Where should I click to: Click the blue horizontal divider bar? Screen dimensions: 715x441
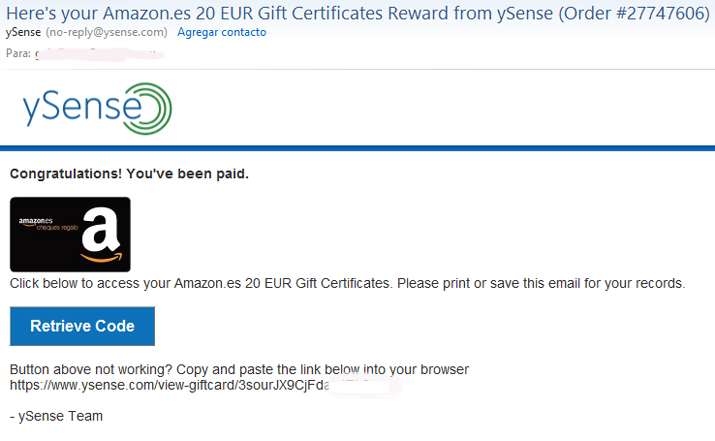point(357,148)
